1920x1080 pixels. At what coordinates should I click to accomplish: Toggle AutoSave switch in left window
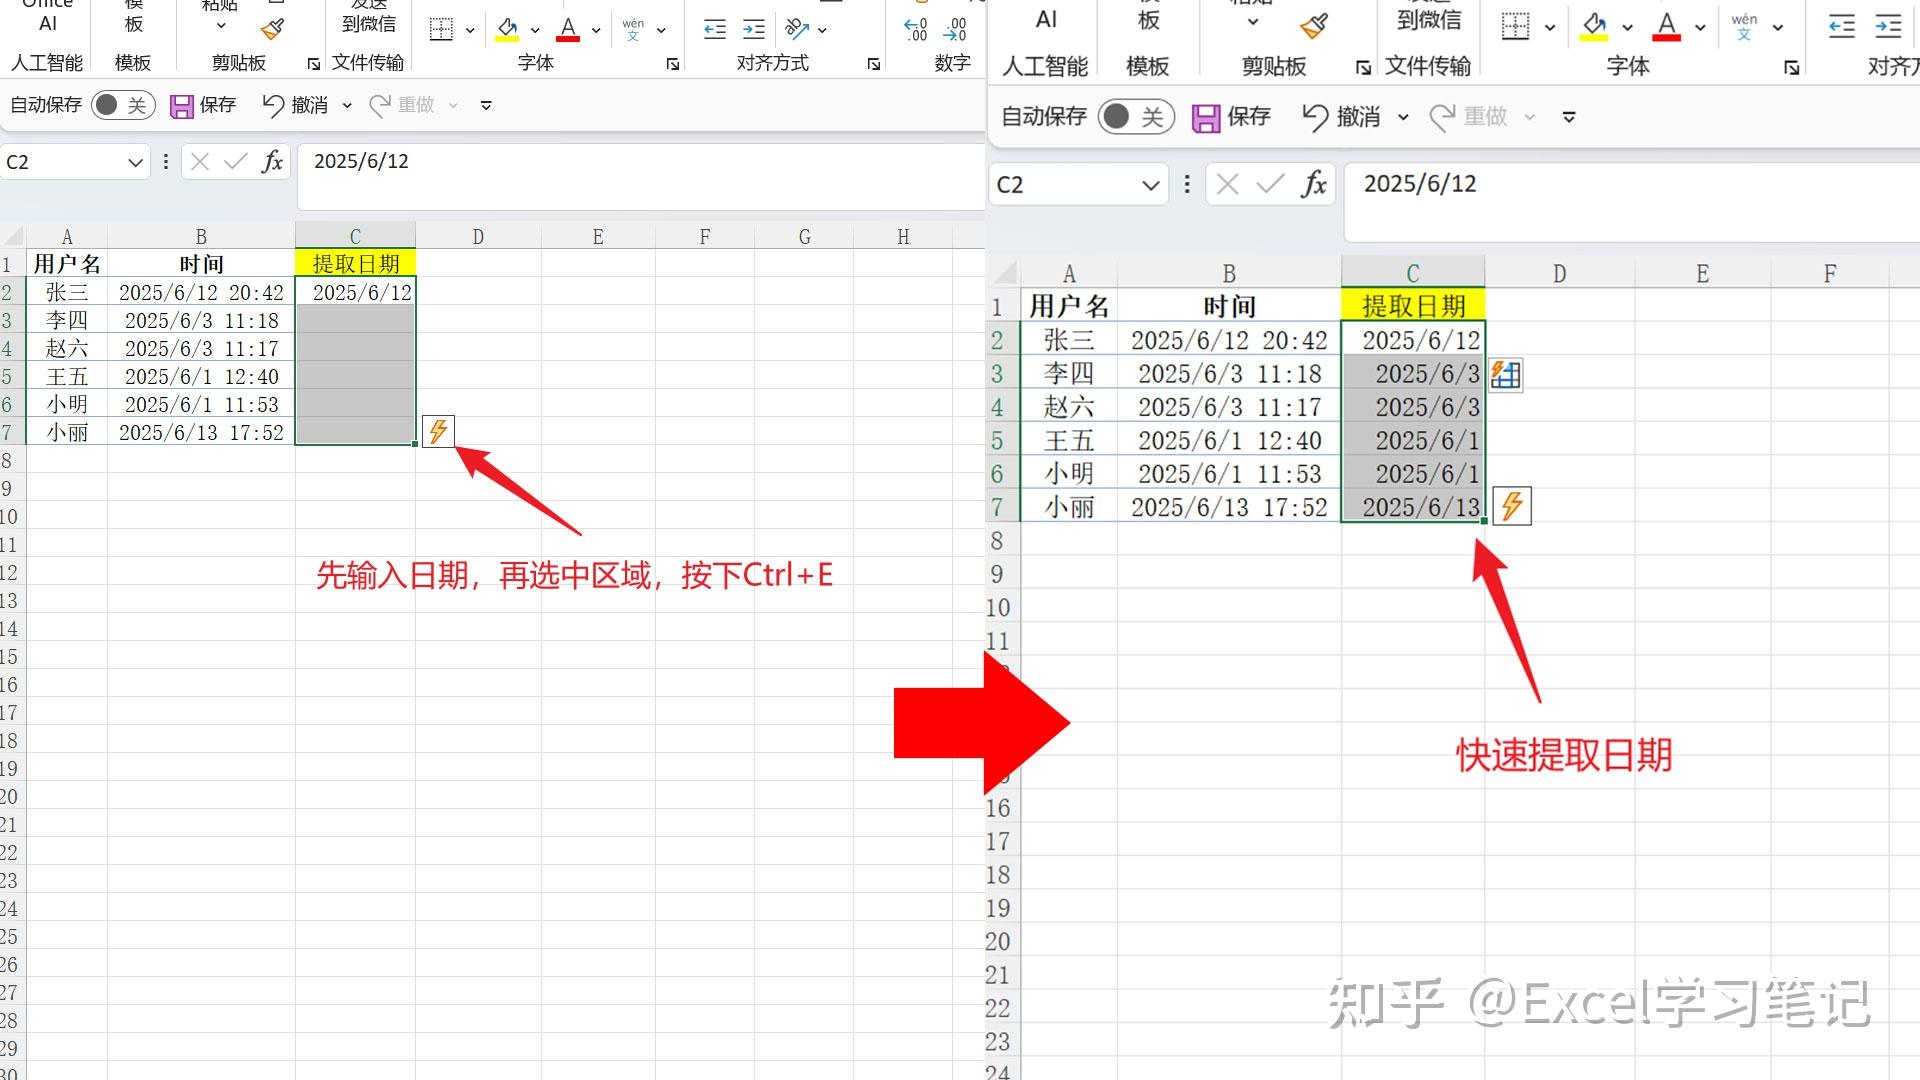(123, 105)
